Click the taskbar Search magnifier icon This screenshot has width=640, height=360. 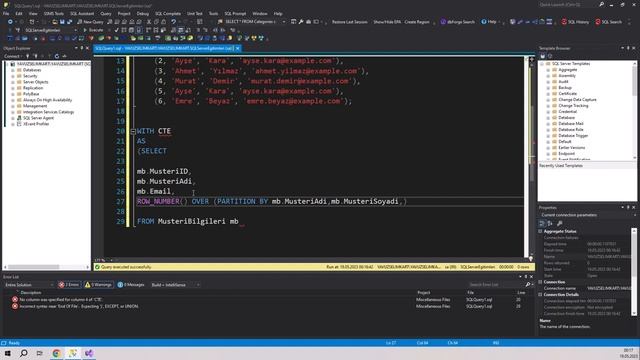tap(24, 353)
